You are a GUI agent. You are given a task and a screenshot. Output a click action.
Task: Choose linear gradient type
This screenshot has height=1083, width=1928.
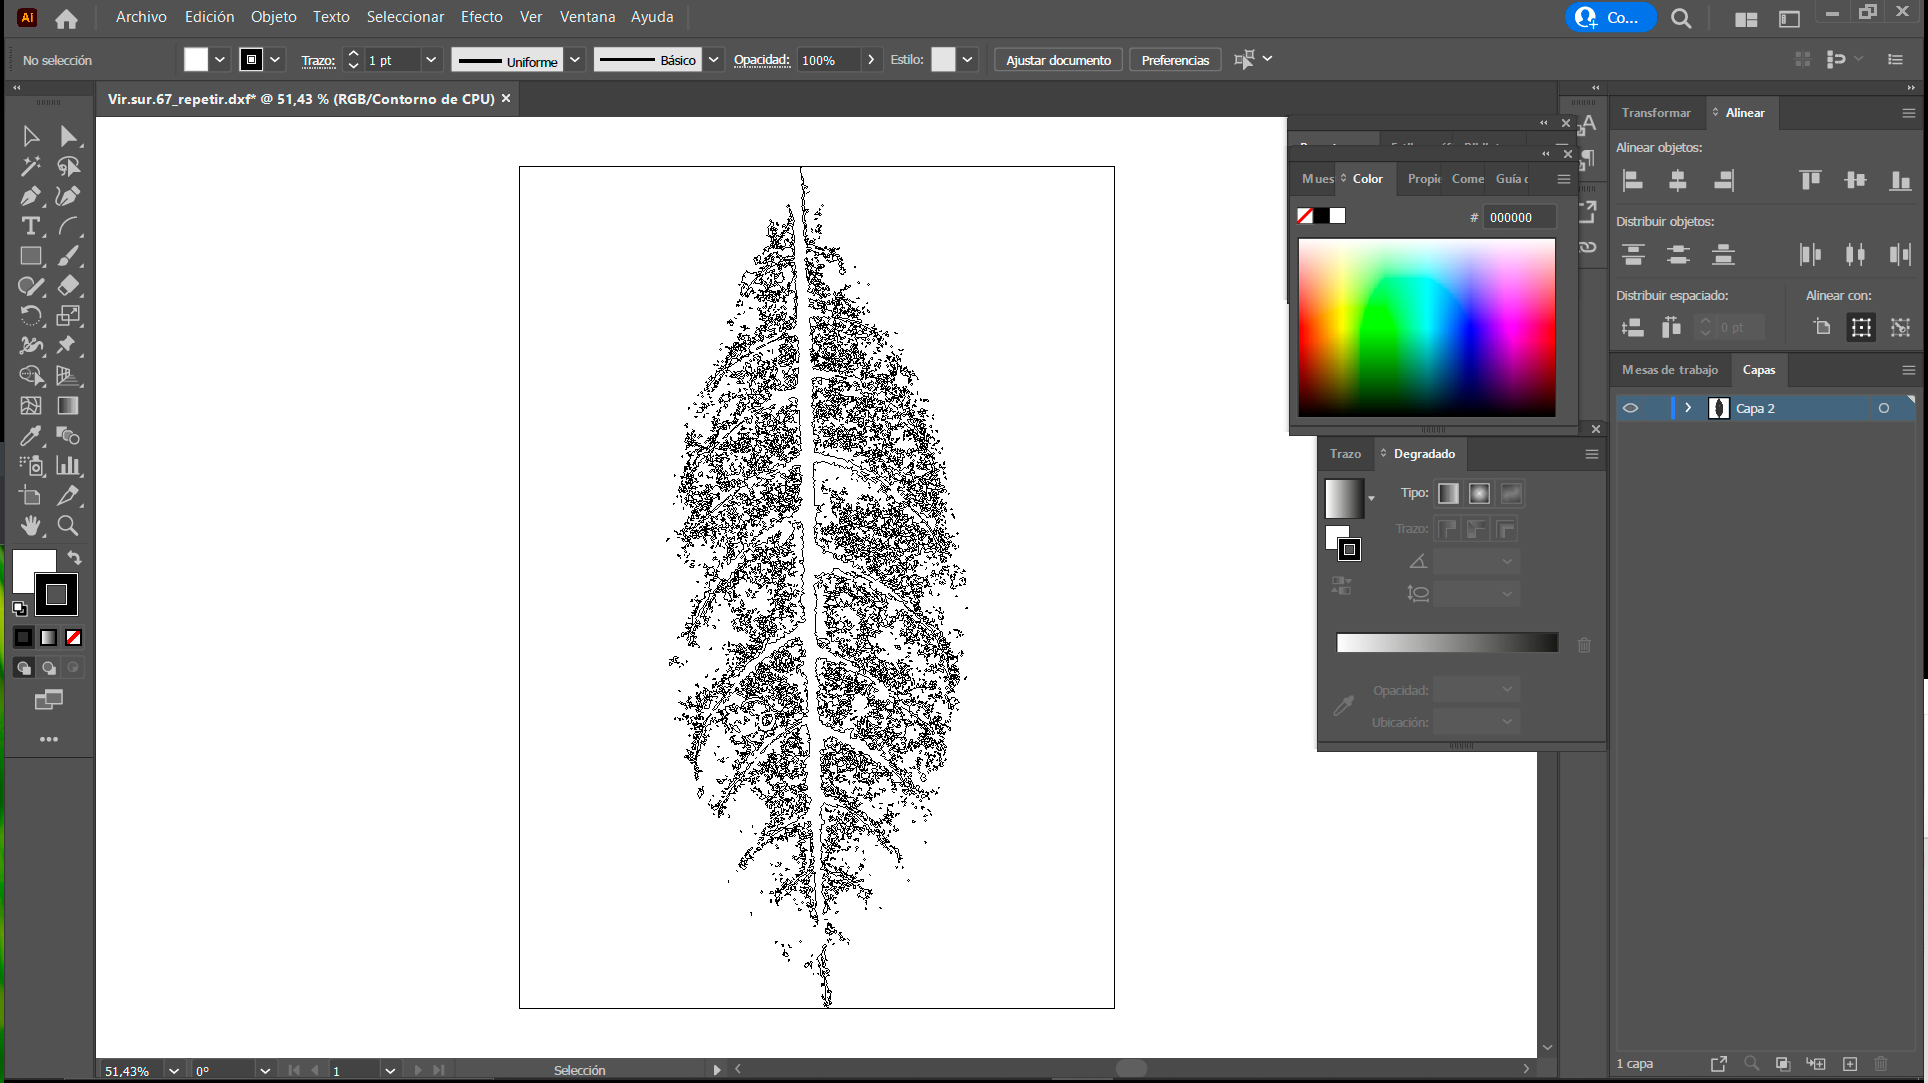pyautogui.click(x=1448, y=493)
